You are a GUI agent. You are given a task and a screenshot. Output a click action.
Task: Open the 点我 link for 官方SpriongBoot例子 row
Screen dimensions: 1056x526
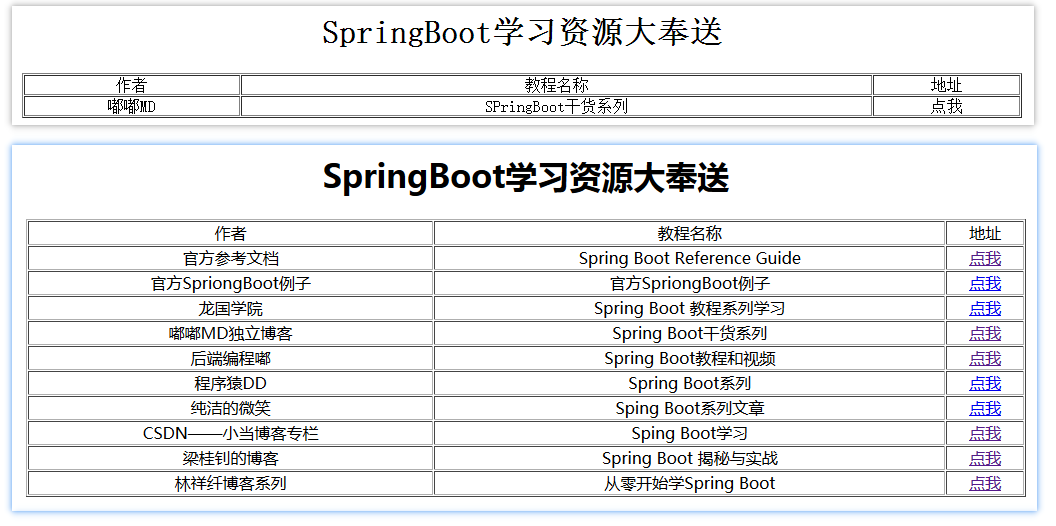(x=985, y=284)
